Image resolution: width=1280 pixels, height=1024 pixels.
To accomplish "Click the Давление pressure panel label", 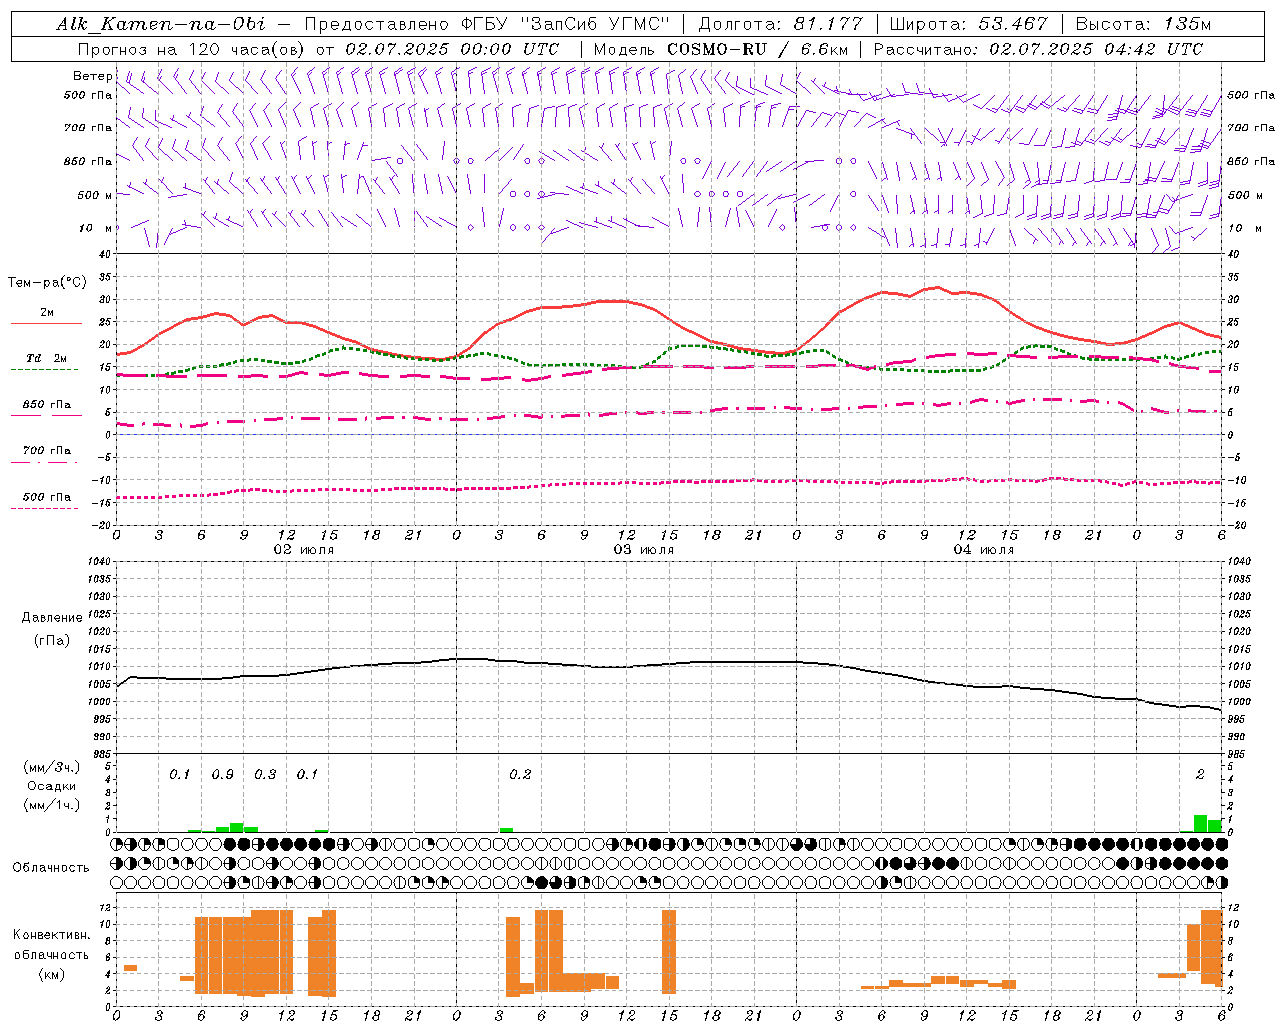I will pyautogui.click(x=52, y=618).
